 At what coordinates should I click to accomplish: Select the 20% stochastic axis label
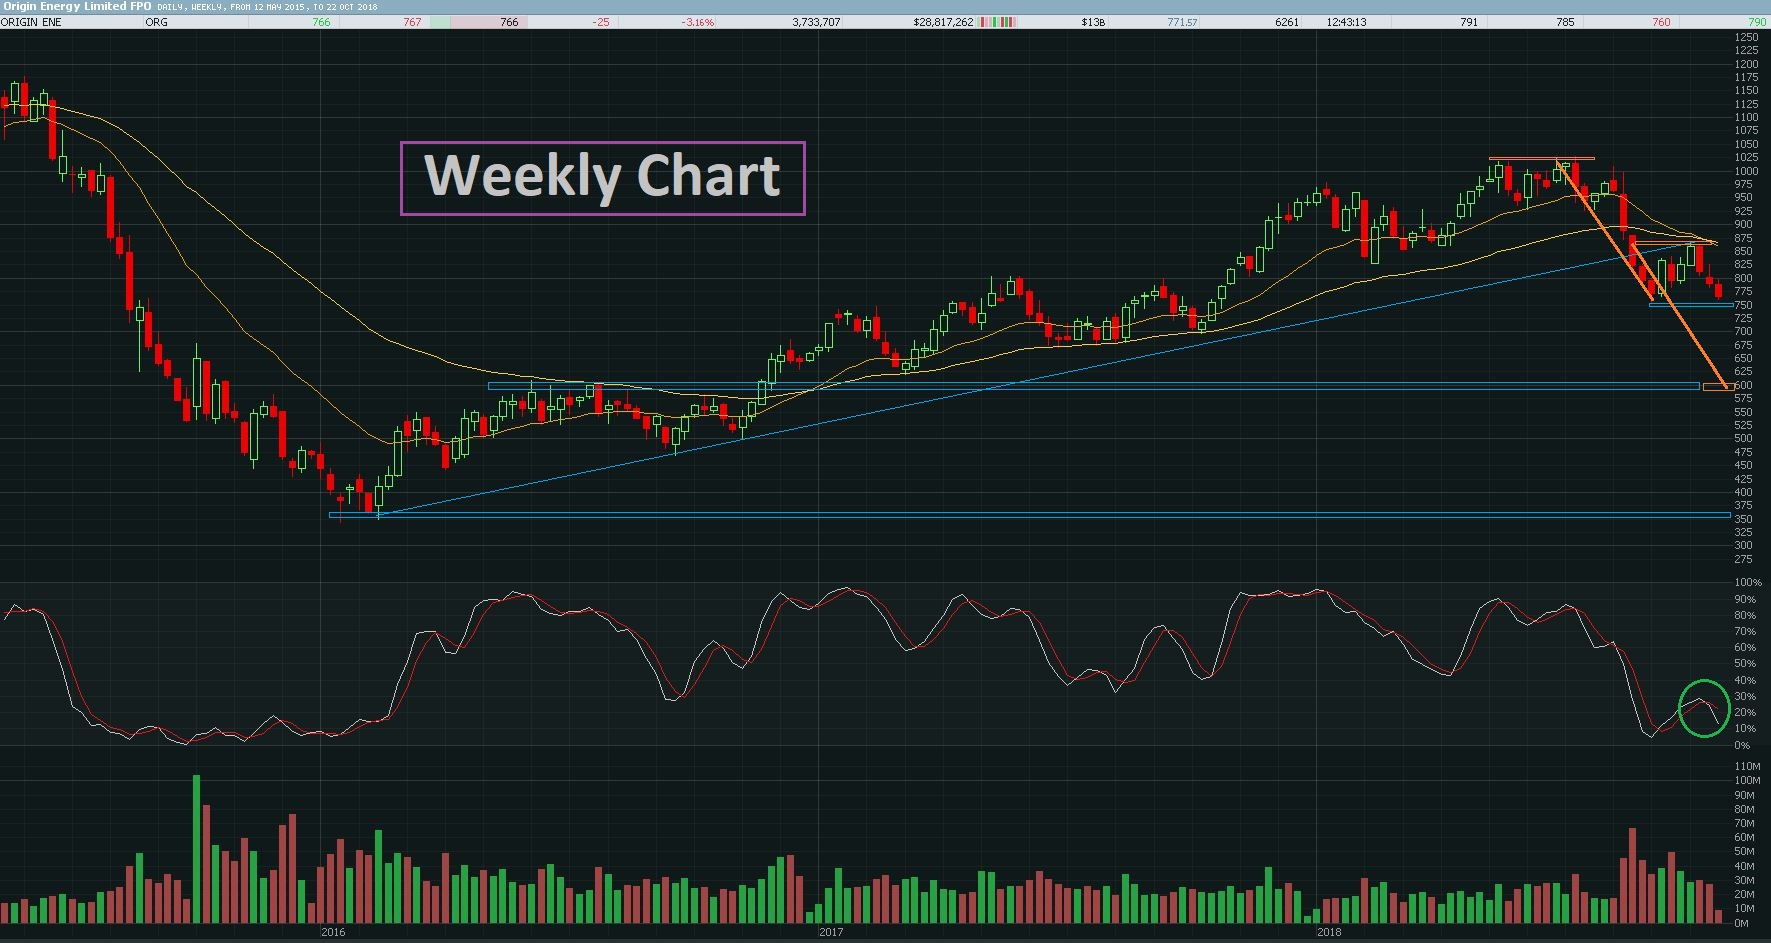tap(1745, 713)
